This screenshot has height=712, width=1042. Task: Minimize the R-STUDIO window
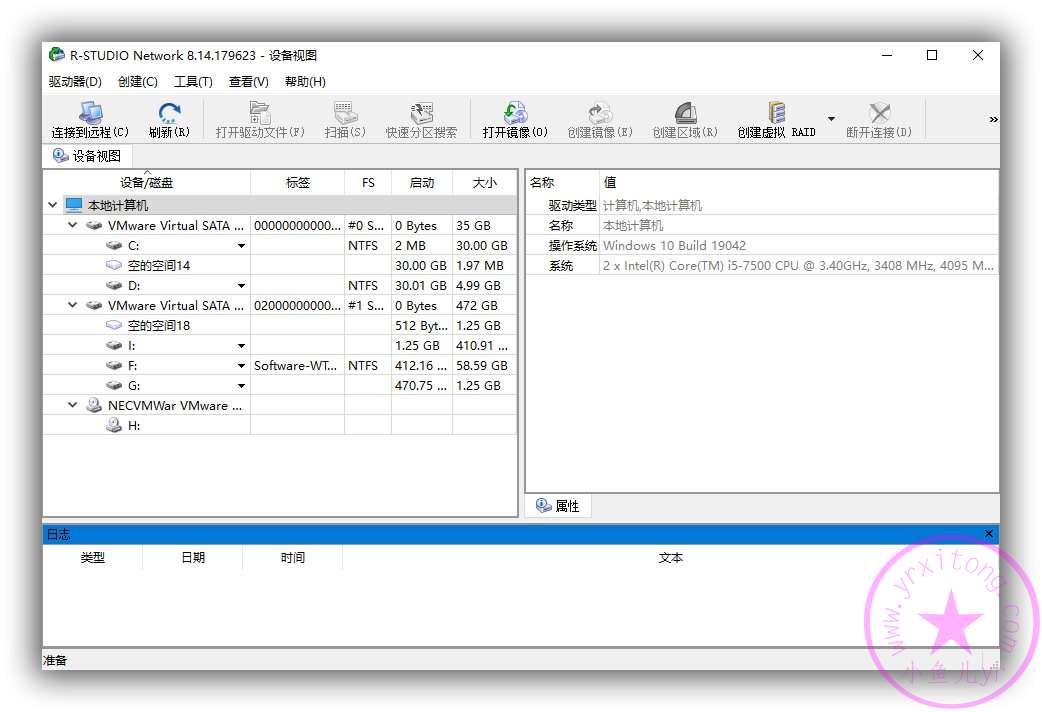click(x=886, y=55)
